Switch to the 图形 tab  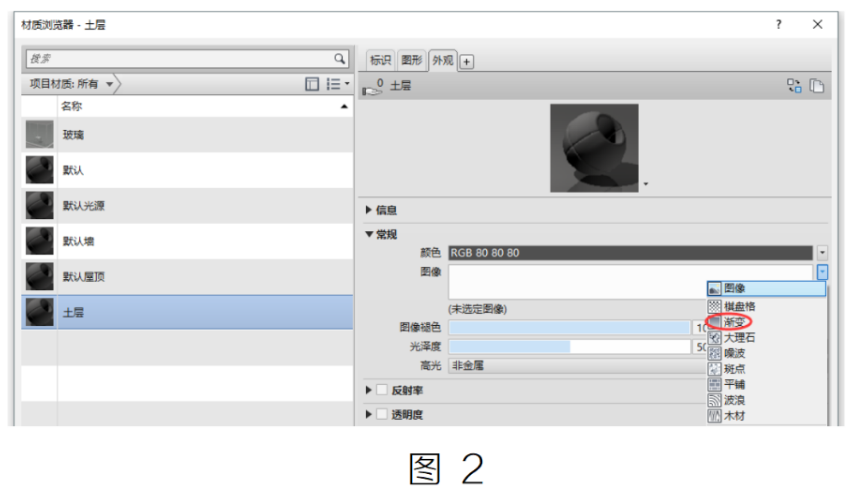(x=411, y=60)
